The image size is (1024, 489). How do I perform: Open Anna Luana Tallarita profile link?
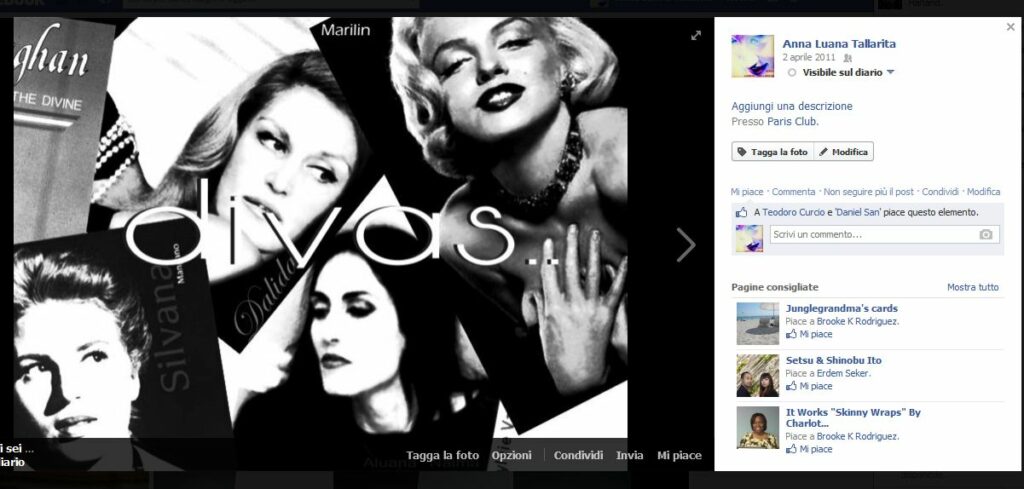pos(839,44)
